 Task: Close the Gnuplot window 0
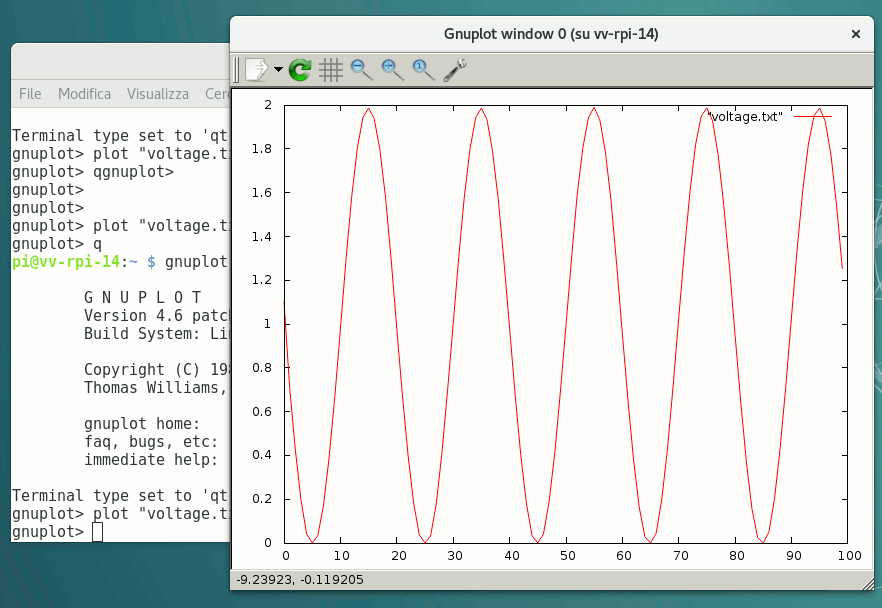[855, 34]
